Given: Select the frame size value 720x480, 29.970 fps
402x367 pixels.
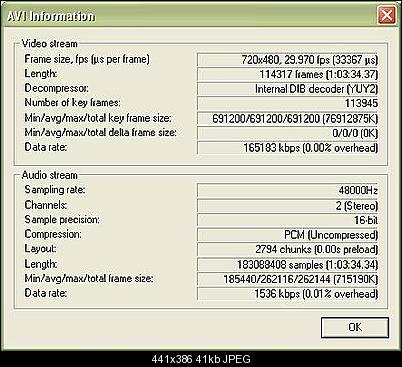Looking at the screenshot, I should point(288,60).
